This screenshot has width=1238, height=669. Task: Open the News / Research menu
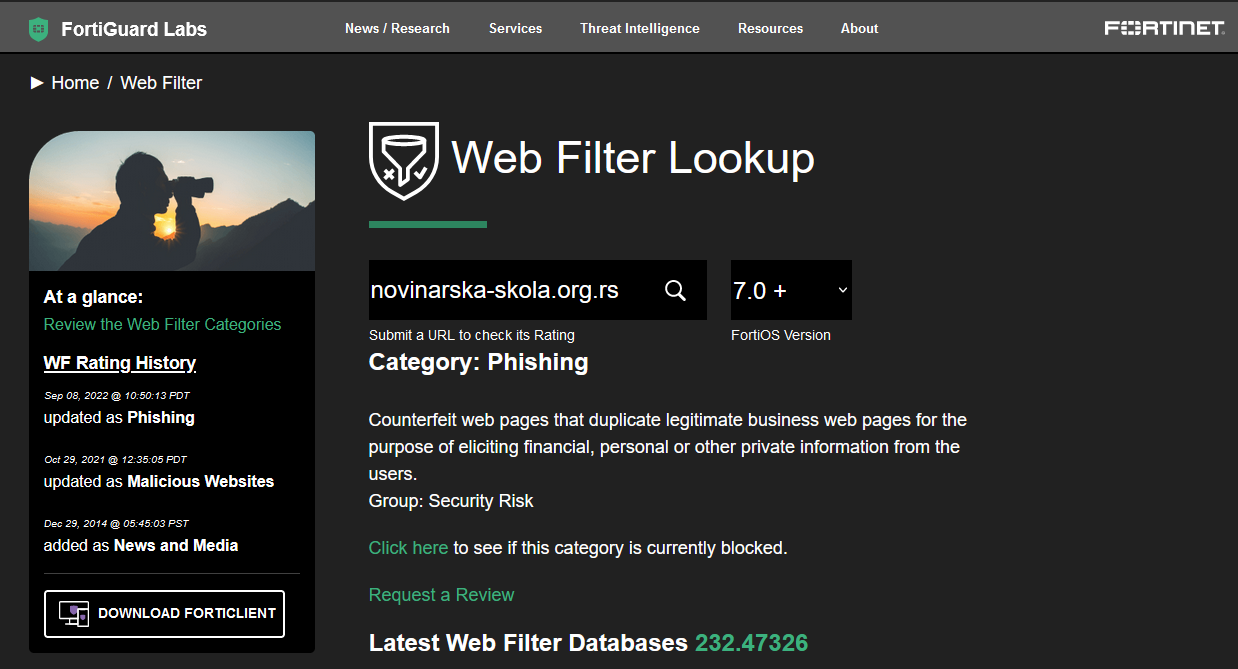[x=397, y=28]
